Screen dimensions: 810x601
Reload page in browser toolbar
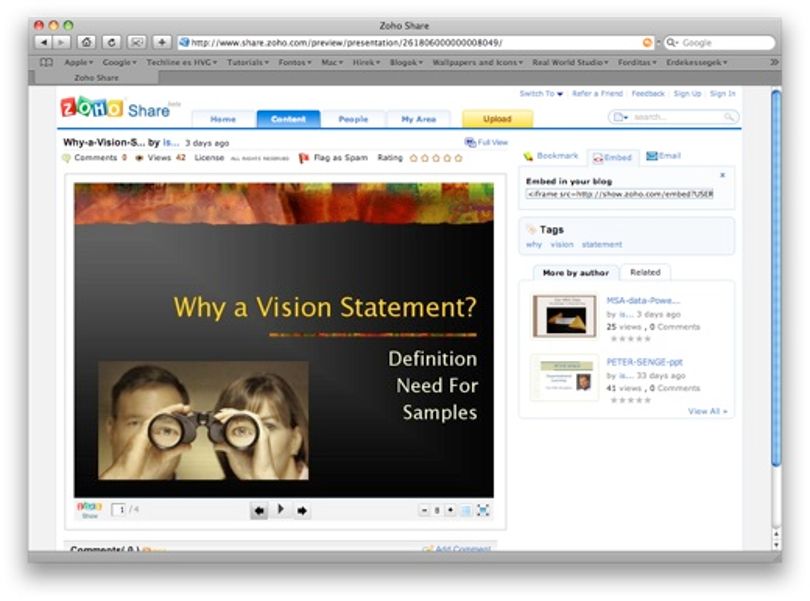[111, 42]
